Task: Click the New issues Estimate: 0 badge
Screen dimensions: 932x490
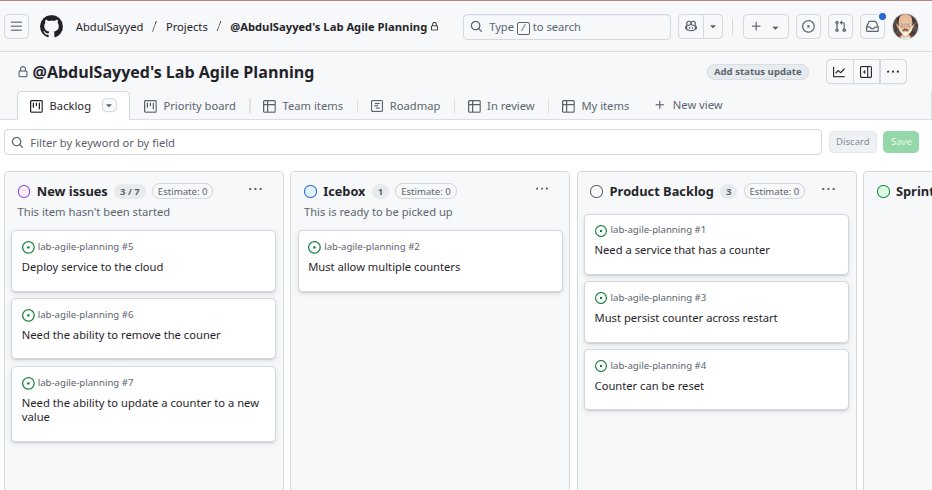Action: tap(182, 191)
